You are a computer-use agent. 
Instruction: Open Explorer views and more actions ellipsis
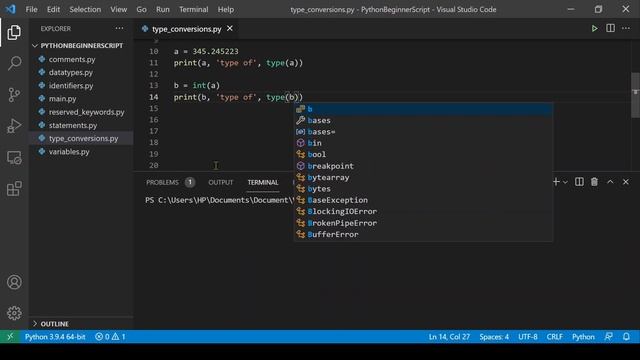(119, 29)
